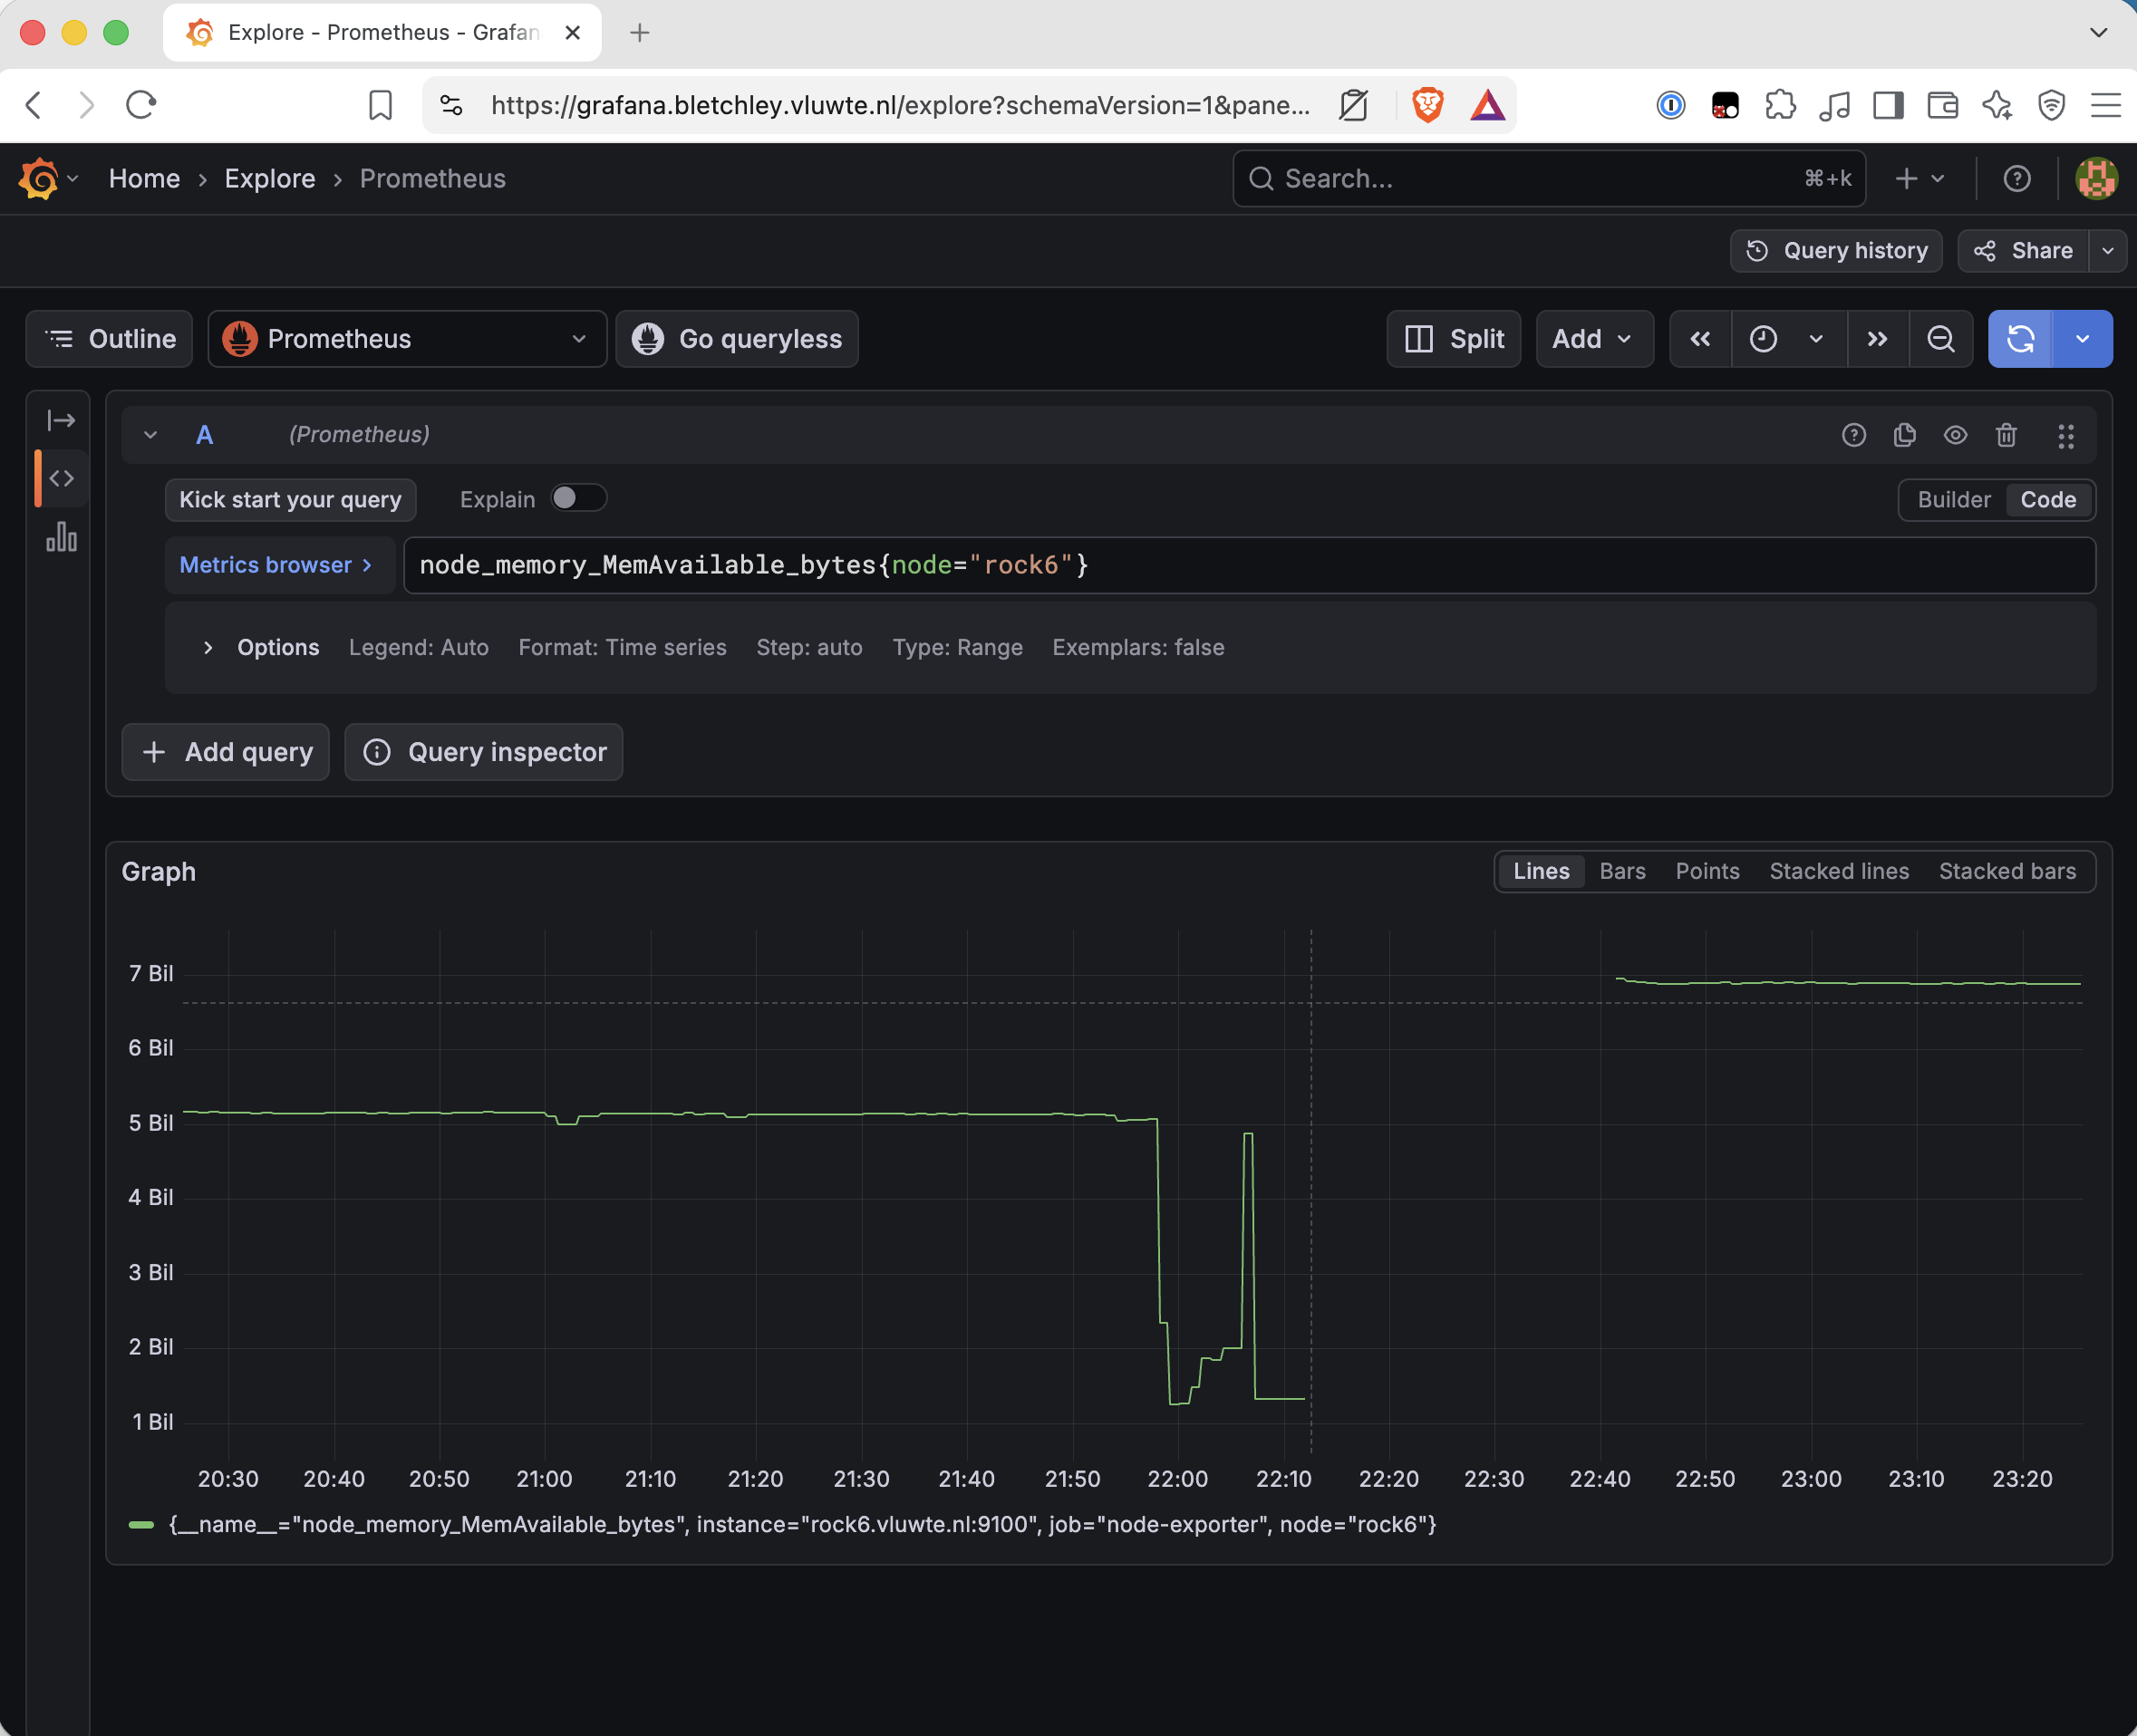Select the Explore - Prometheus browser tab

point(382,33)
